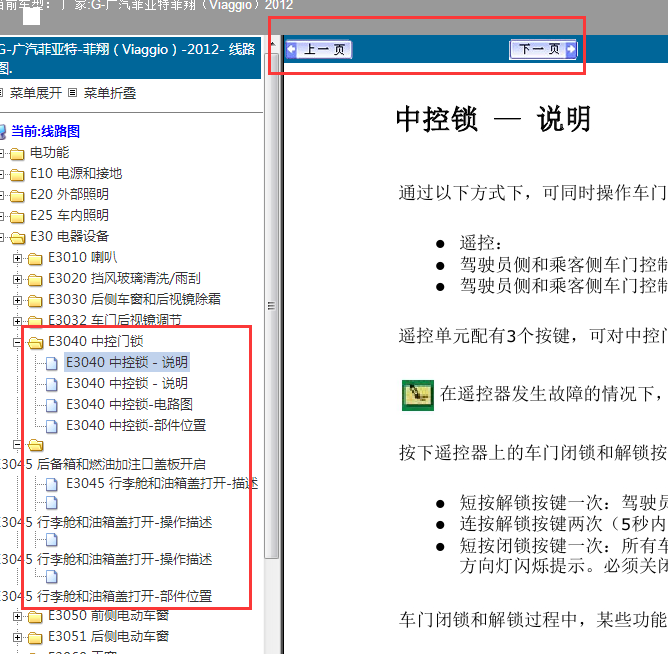Open the 当前:线路图 root node
This screenshot has height=654, width=668.
pos(46,131)
